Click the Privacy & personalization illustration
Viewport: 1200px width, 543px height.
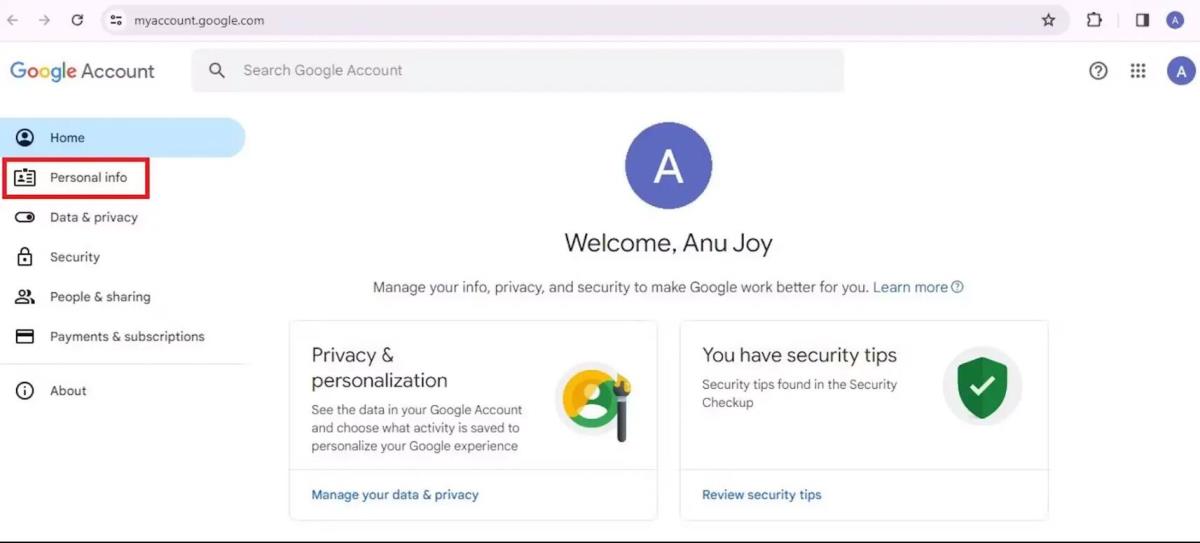point(595,401)
